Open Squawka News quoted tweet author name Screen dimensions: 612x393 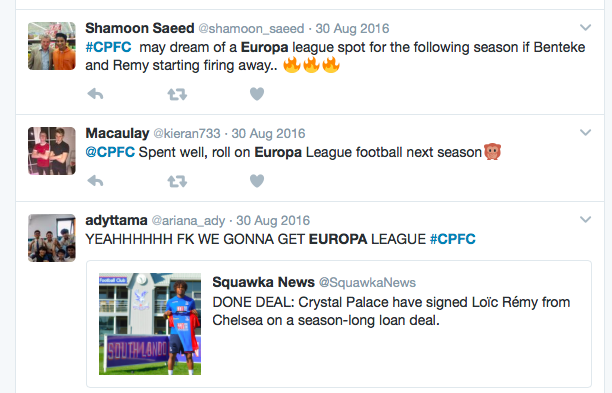pyautogui.click(x=263, y=282)
